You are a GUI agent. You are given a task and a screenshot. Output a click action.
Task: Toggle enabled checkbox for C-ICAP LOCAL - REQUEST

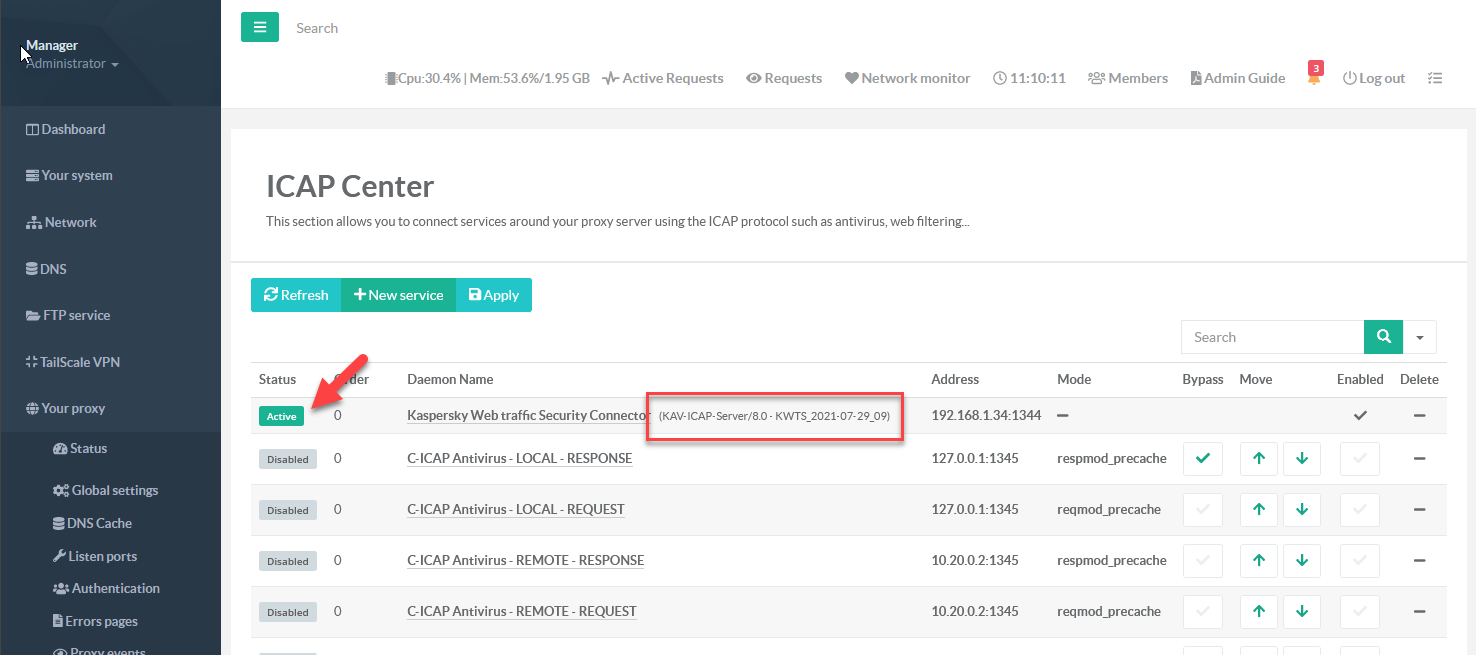(1359, 510)
